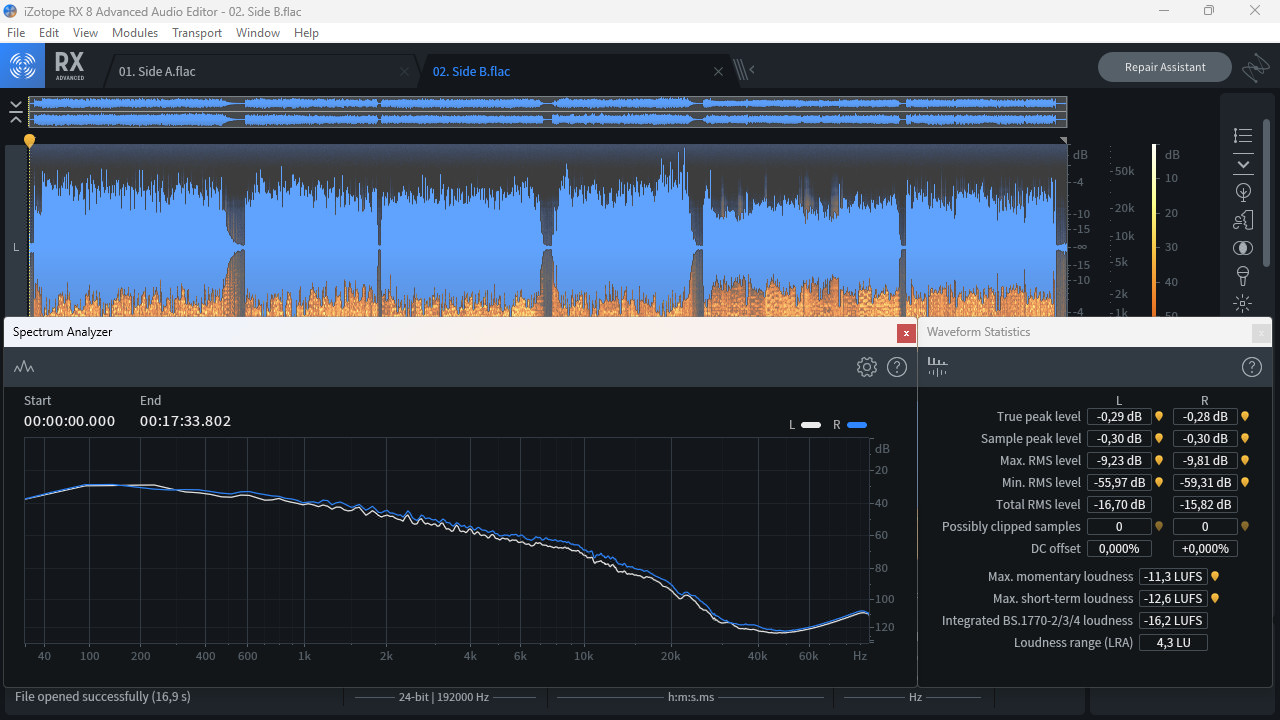Click the iZotope logo icon at top left
This screenshot has height=720, width=1280.
[x=22, y=67]
